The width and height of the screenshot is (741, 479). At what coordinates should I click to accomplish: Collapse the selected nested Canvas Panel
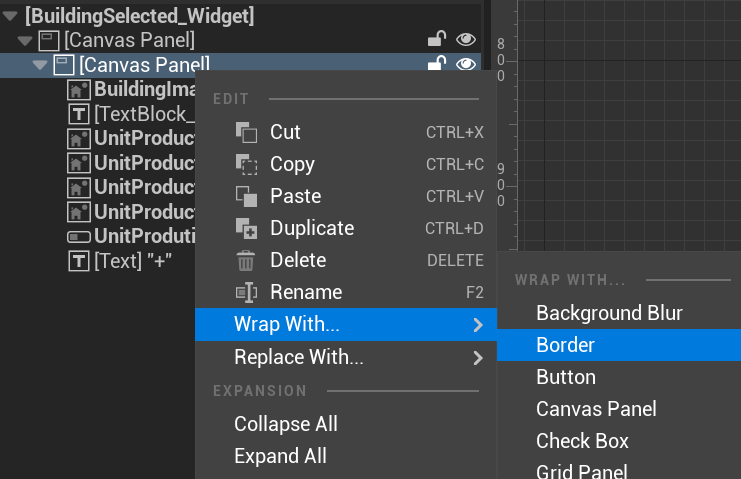(39, 65)
